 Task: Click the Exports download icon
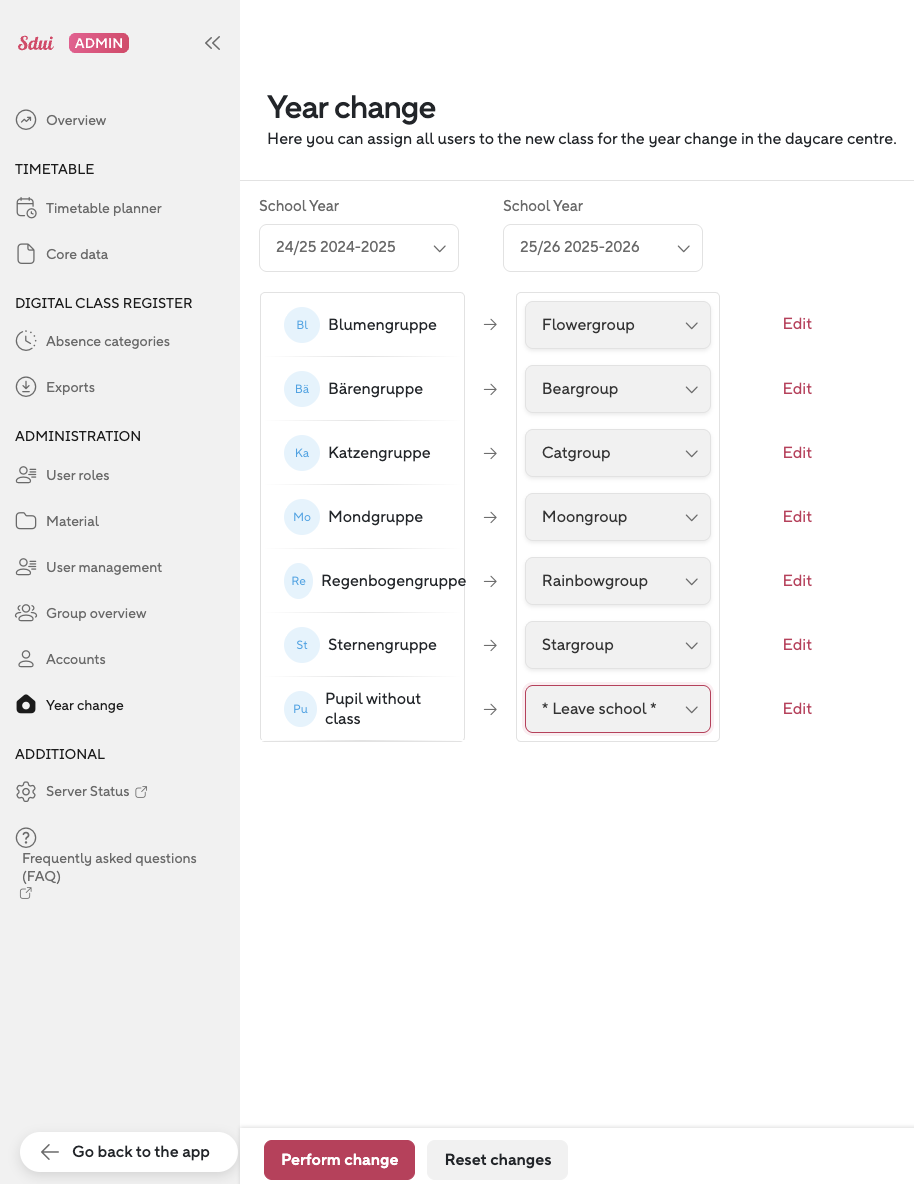tap(26, 387)
